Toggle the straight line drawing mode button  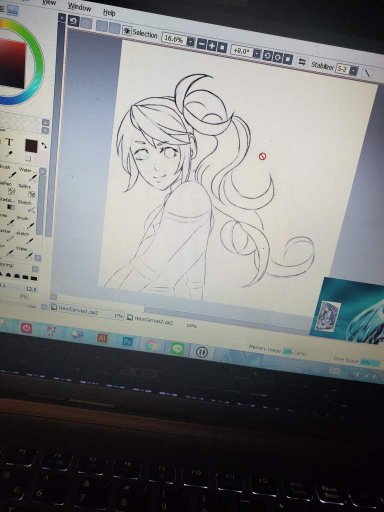pos(368,72)
